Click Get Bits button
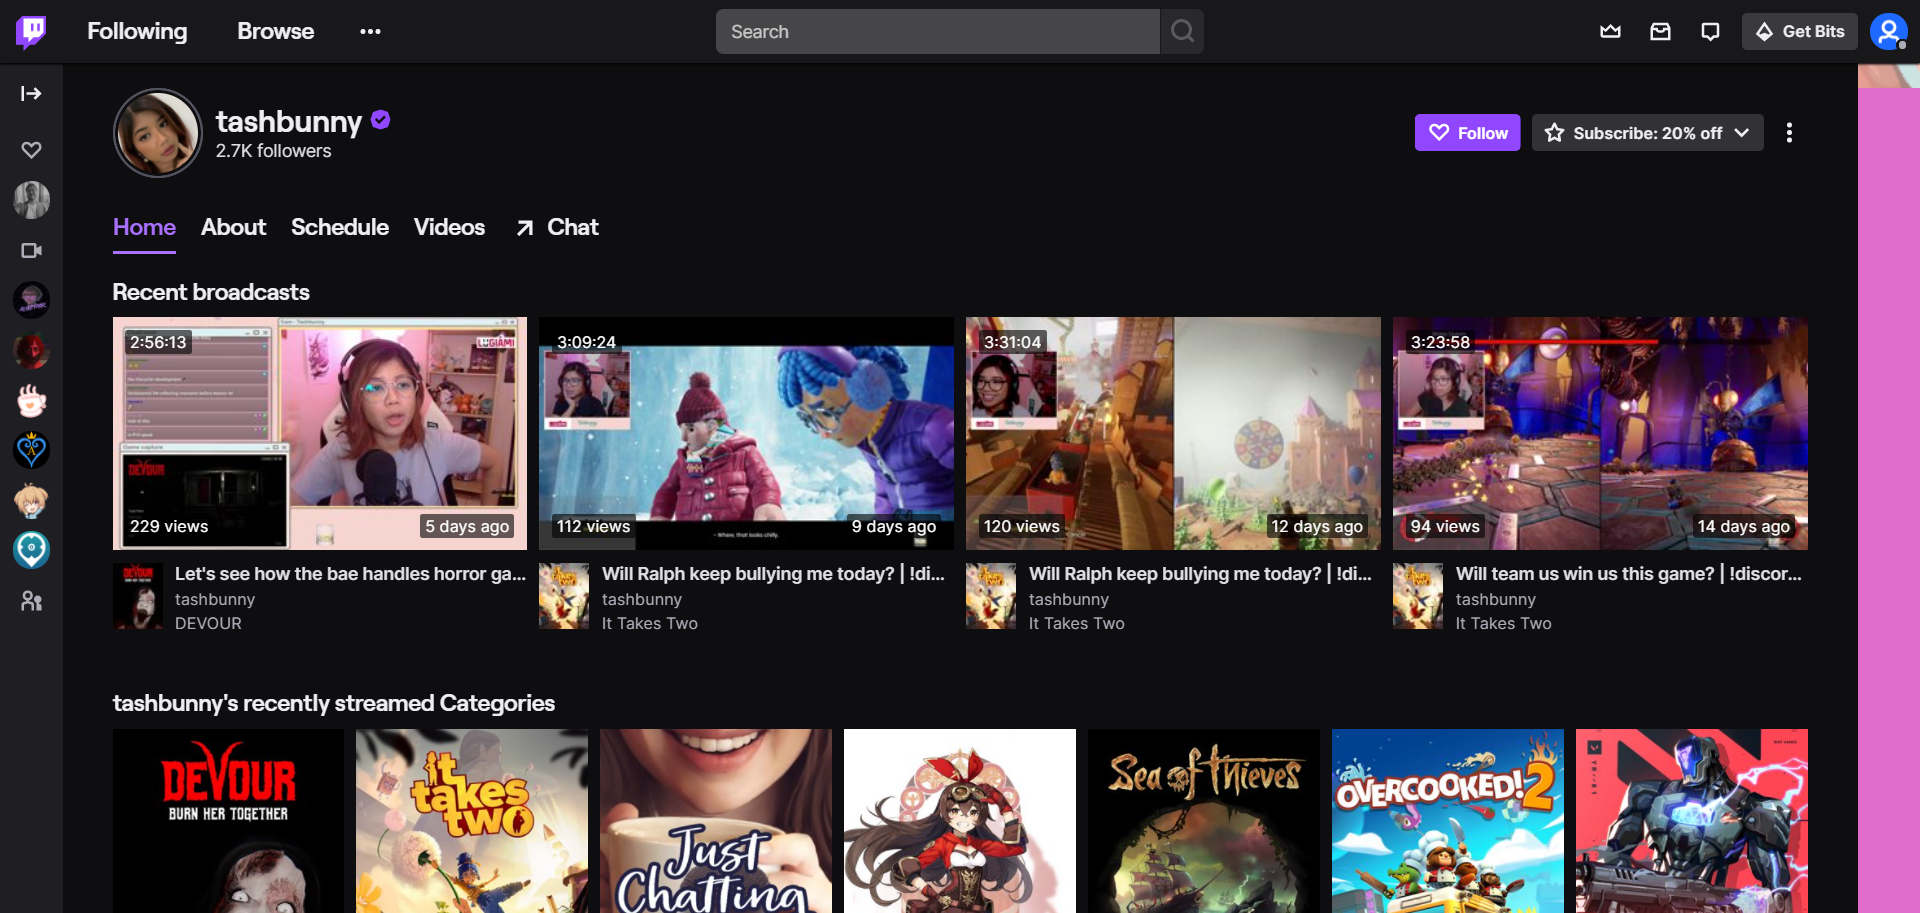 (x=1799, y=32)
